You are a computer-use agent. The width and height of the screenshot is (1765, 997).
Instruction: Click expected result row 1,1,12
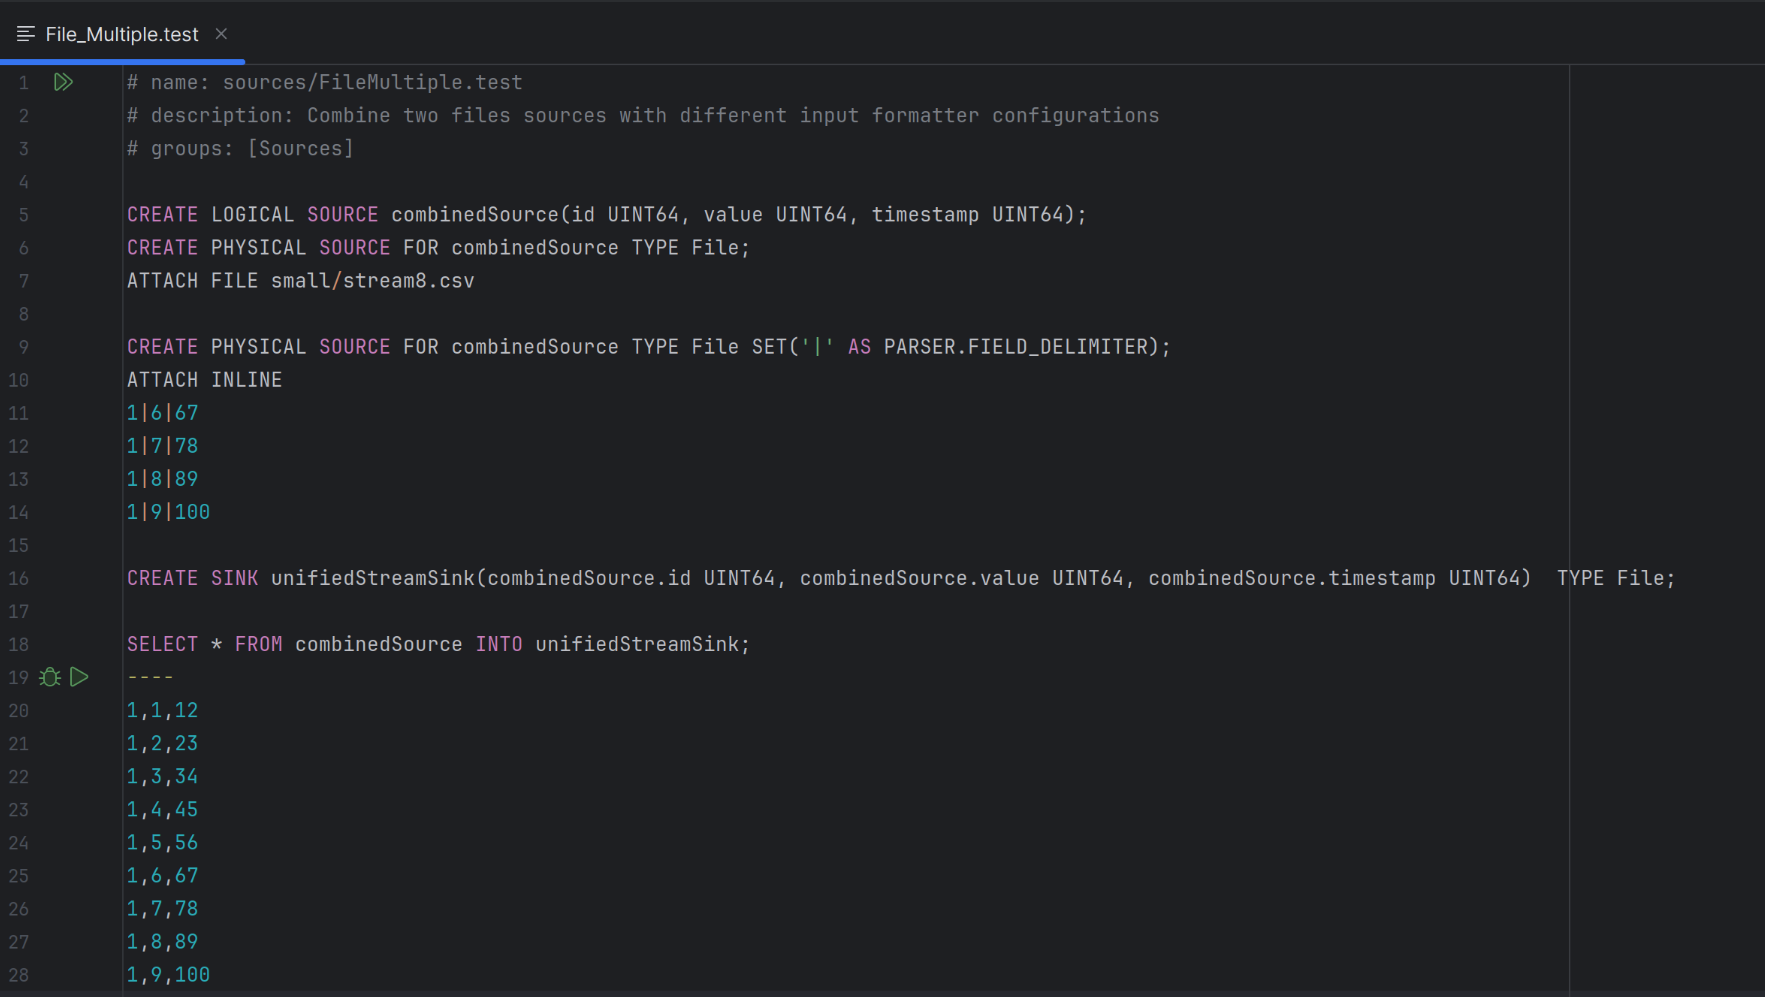(x=163, y=710)
